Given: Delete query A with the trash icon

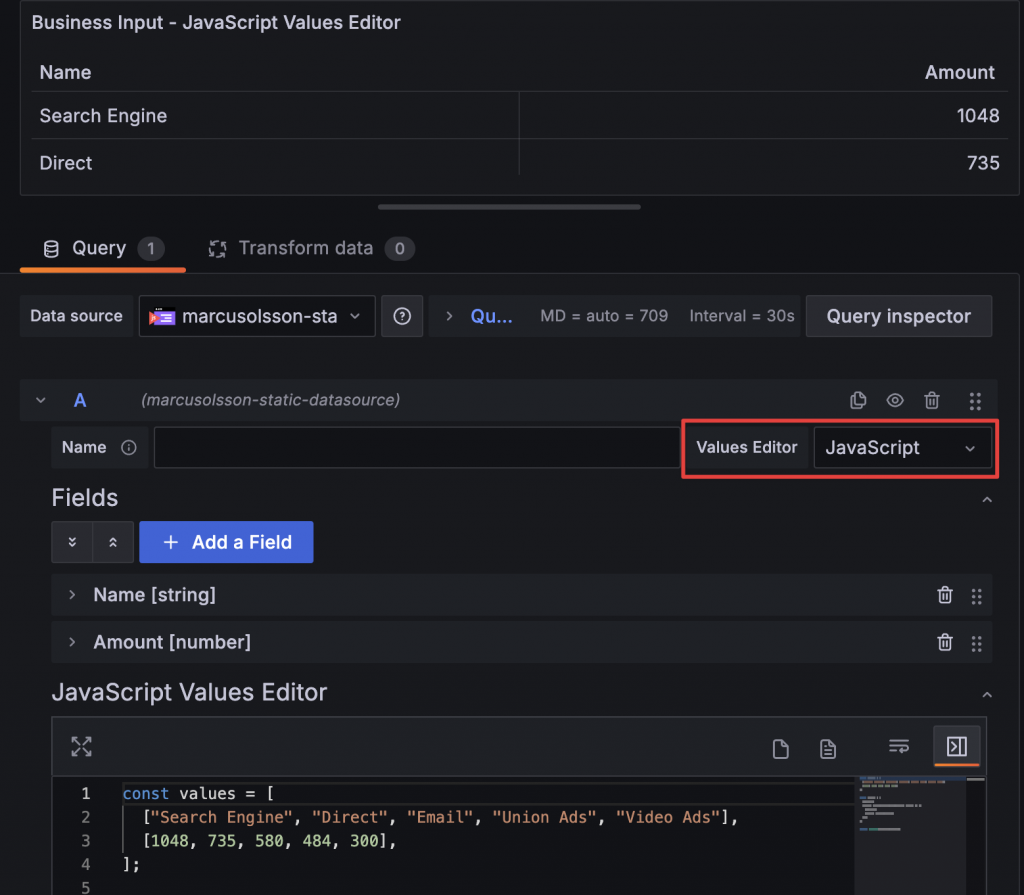Looking at the screenshot, I should (932, 400).
